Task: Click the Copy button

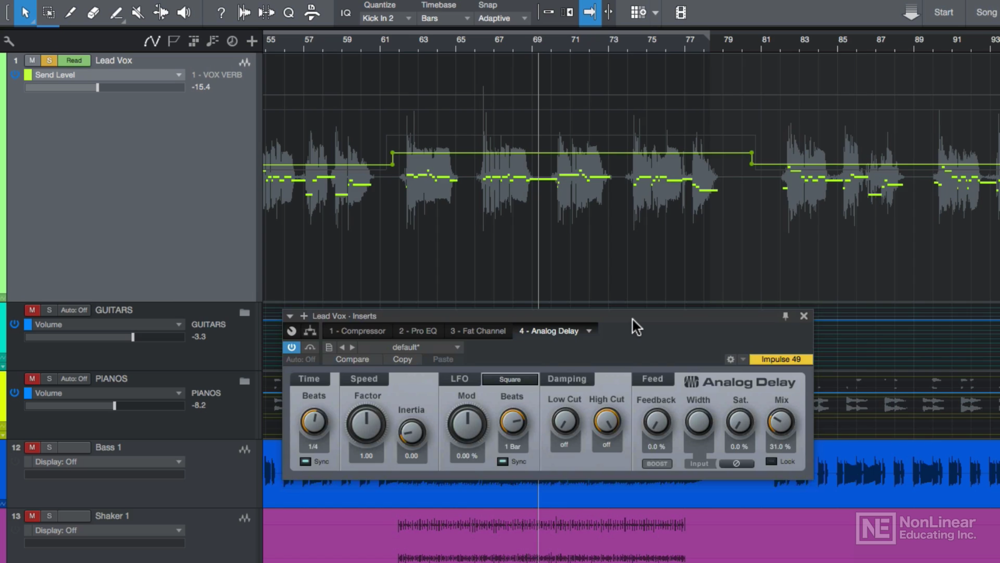Action: 402,359
